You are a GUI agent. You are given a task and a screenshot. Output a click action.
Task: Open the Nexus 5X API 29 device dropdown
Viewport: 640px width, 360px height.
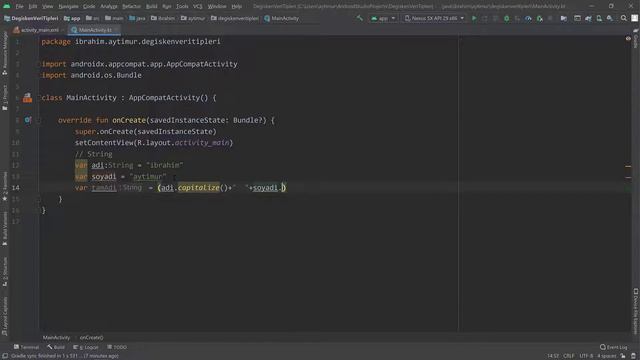(x=434, y=18)
